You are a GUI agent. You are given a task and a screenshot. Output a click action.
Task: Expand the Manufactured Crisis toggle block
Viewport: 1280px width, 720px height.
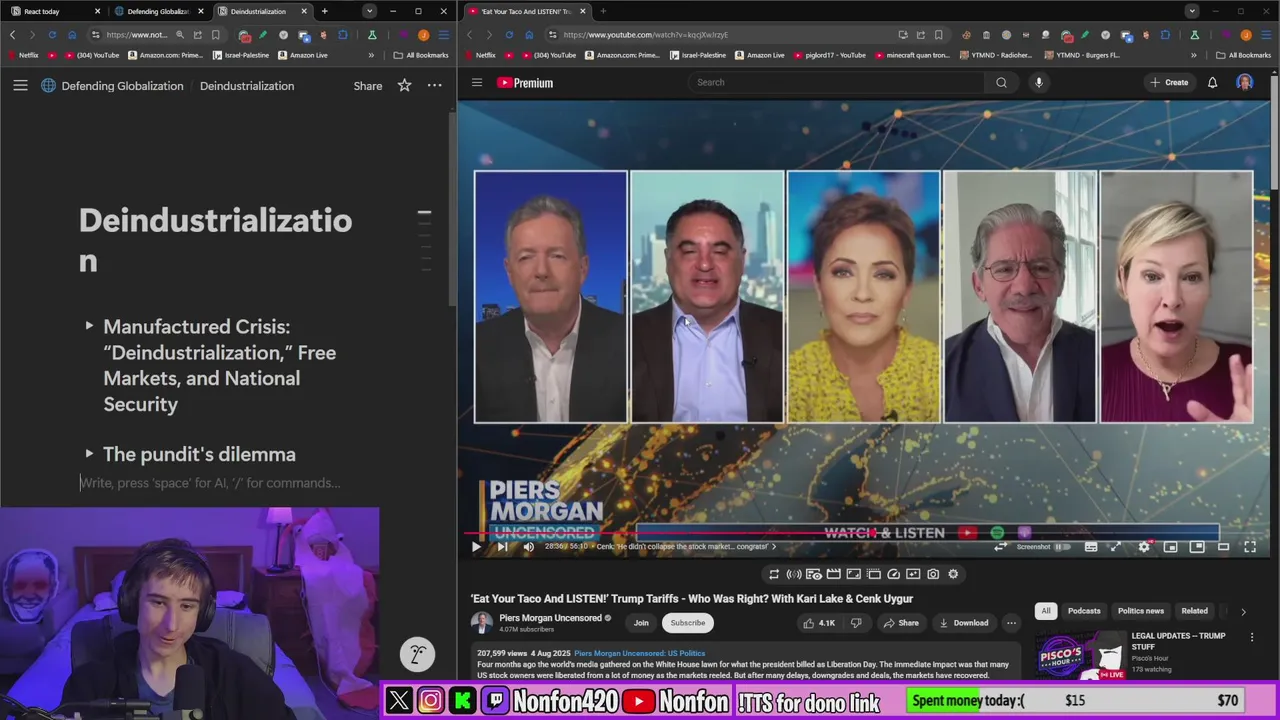pyautogui.click(x=89, y=326)
